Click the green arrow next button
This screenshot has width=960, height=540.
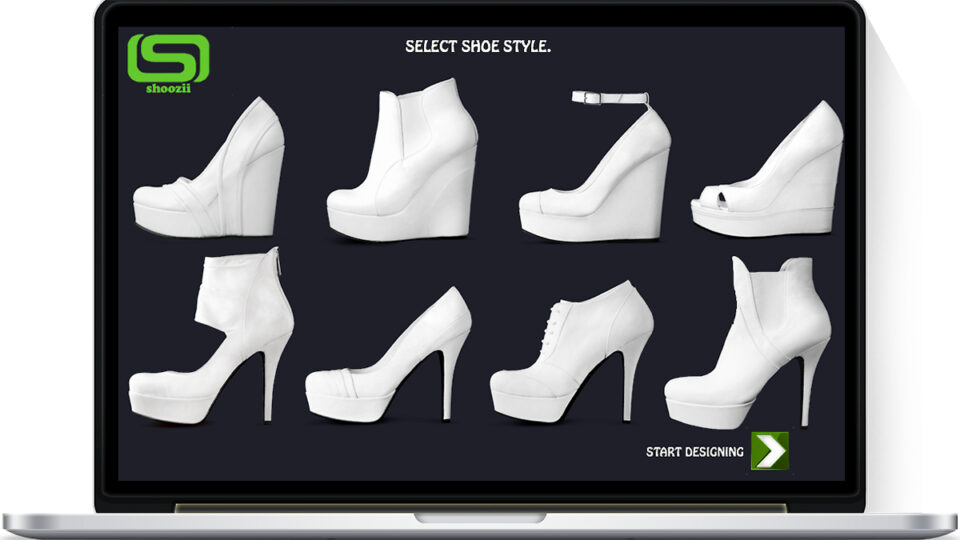[x=770, y=451]
